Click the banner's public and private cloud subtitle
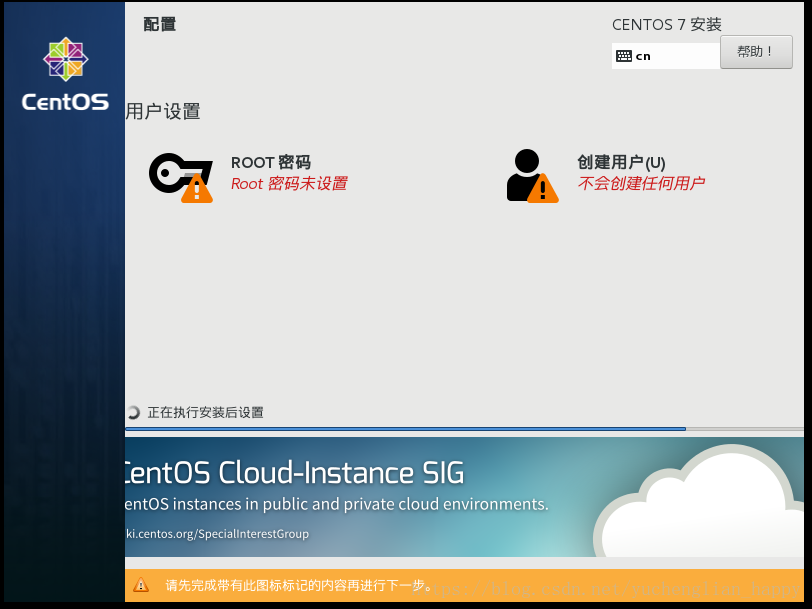812x609 pixels. coord(337,504)
